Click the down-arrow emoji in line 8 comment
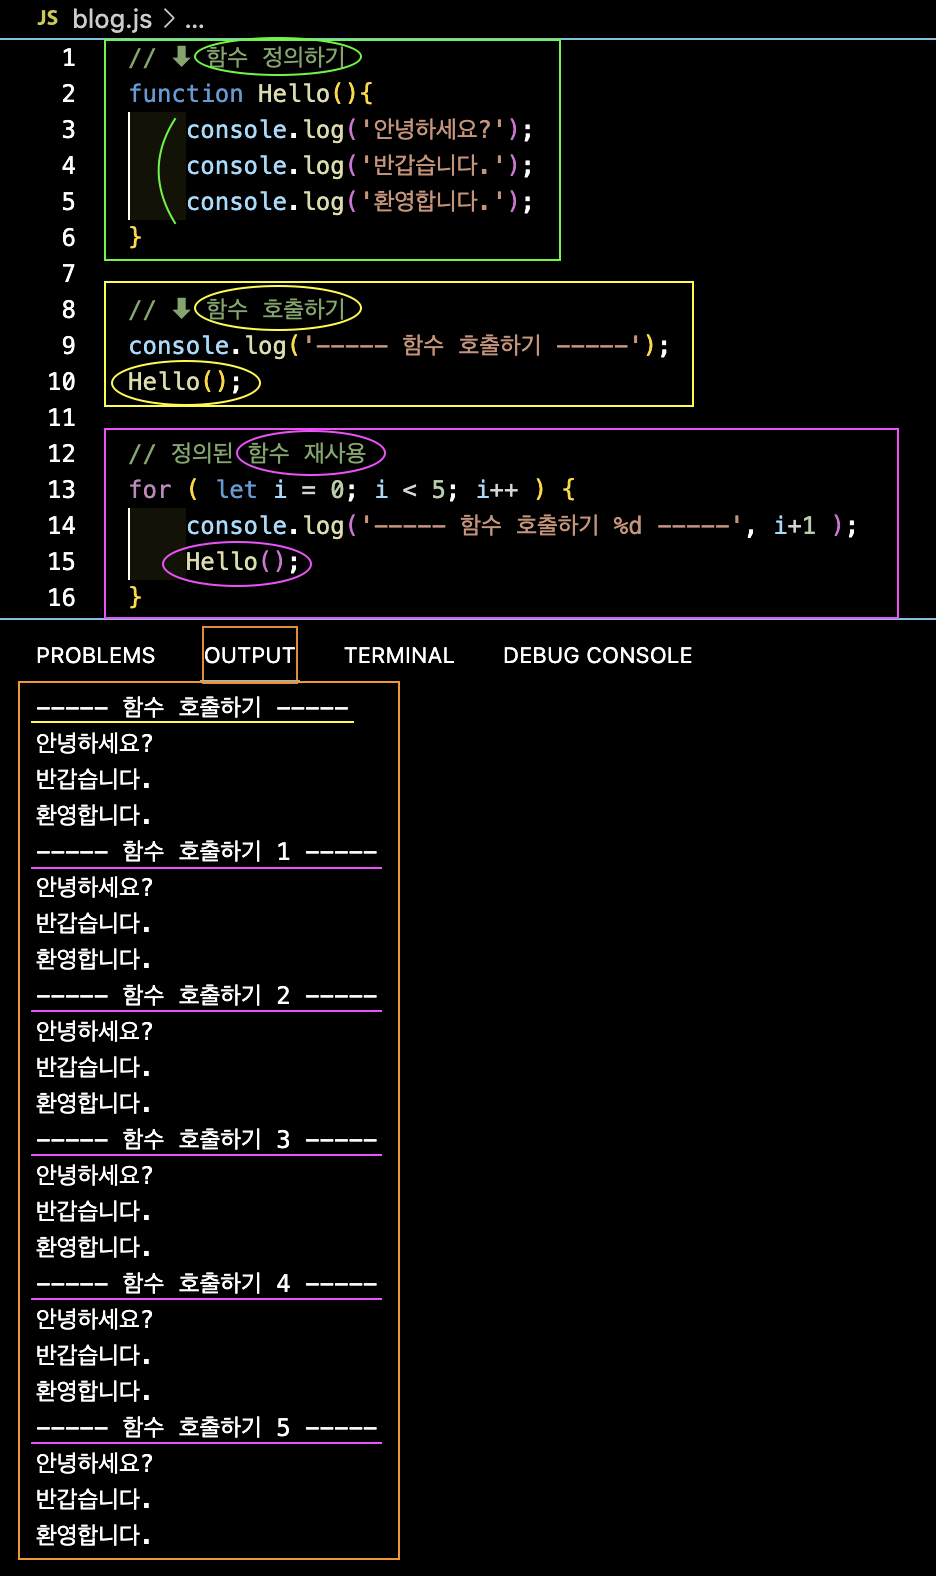Screen dimensions: 936x1576 181,309
